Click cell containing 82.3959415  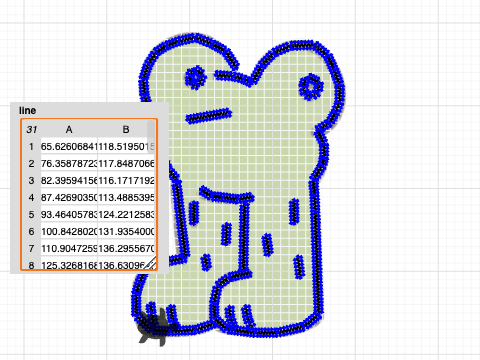[69, 180]
